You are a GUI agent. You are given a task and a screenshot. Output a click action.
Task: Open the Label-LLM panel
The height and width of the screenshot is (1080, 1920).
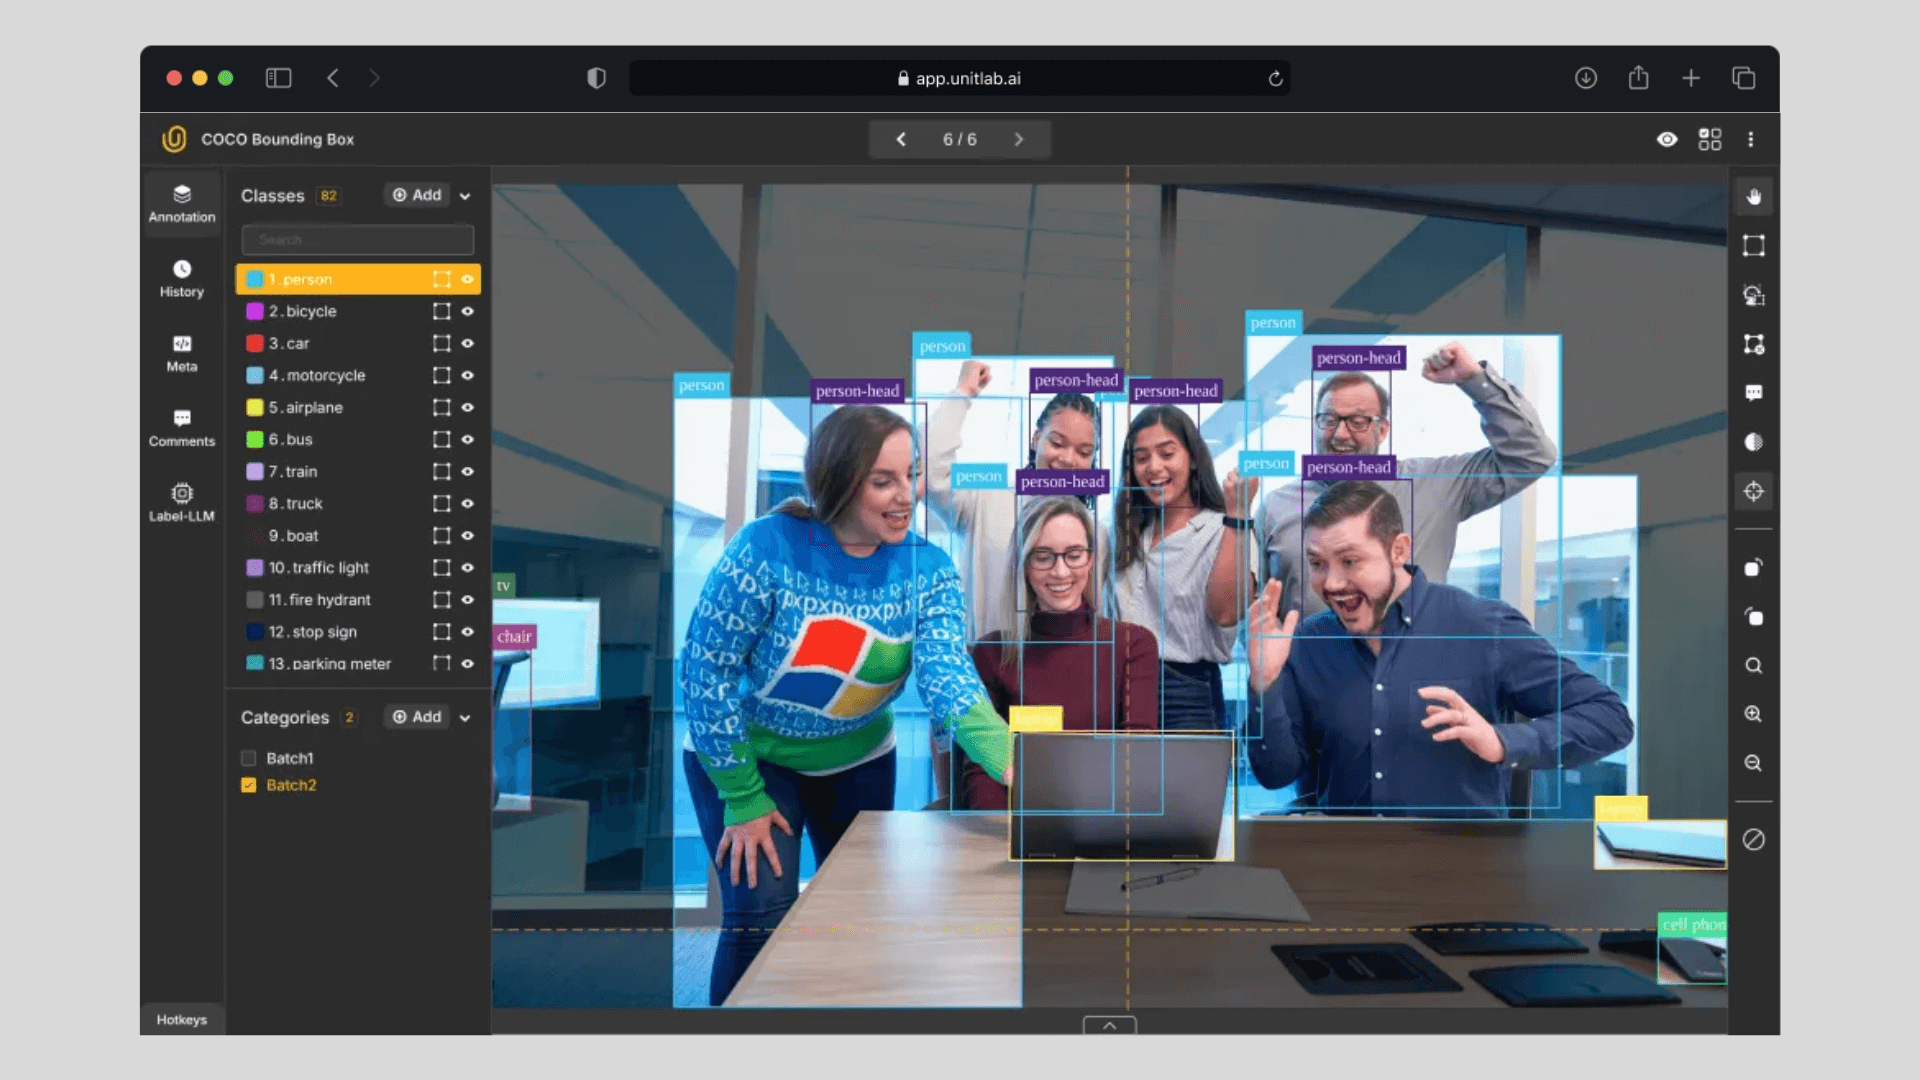click(181, 502)
